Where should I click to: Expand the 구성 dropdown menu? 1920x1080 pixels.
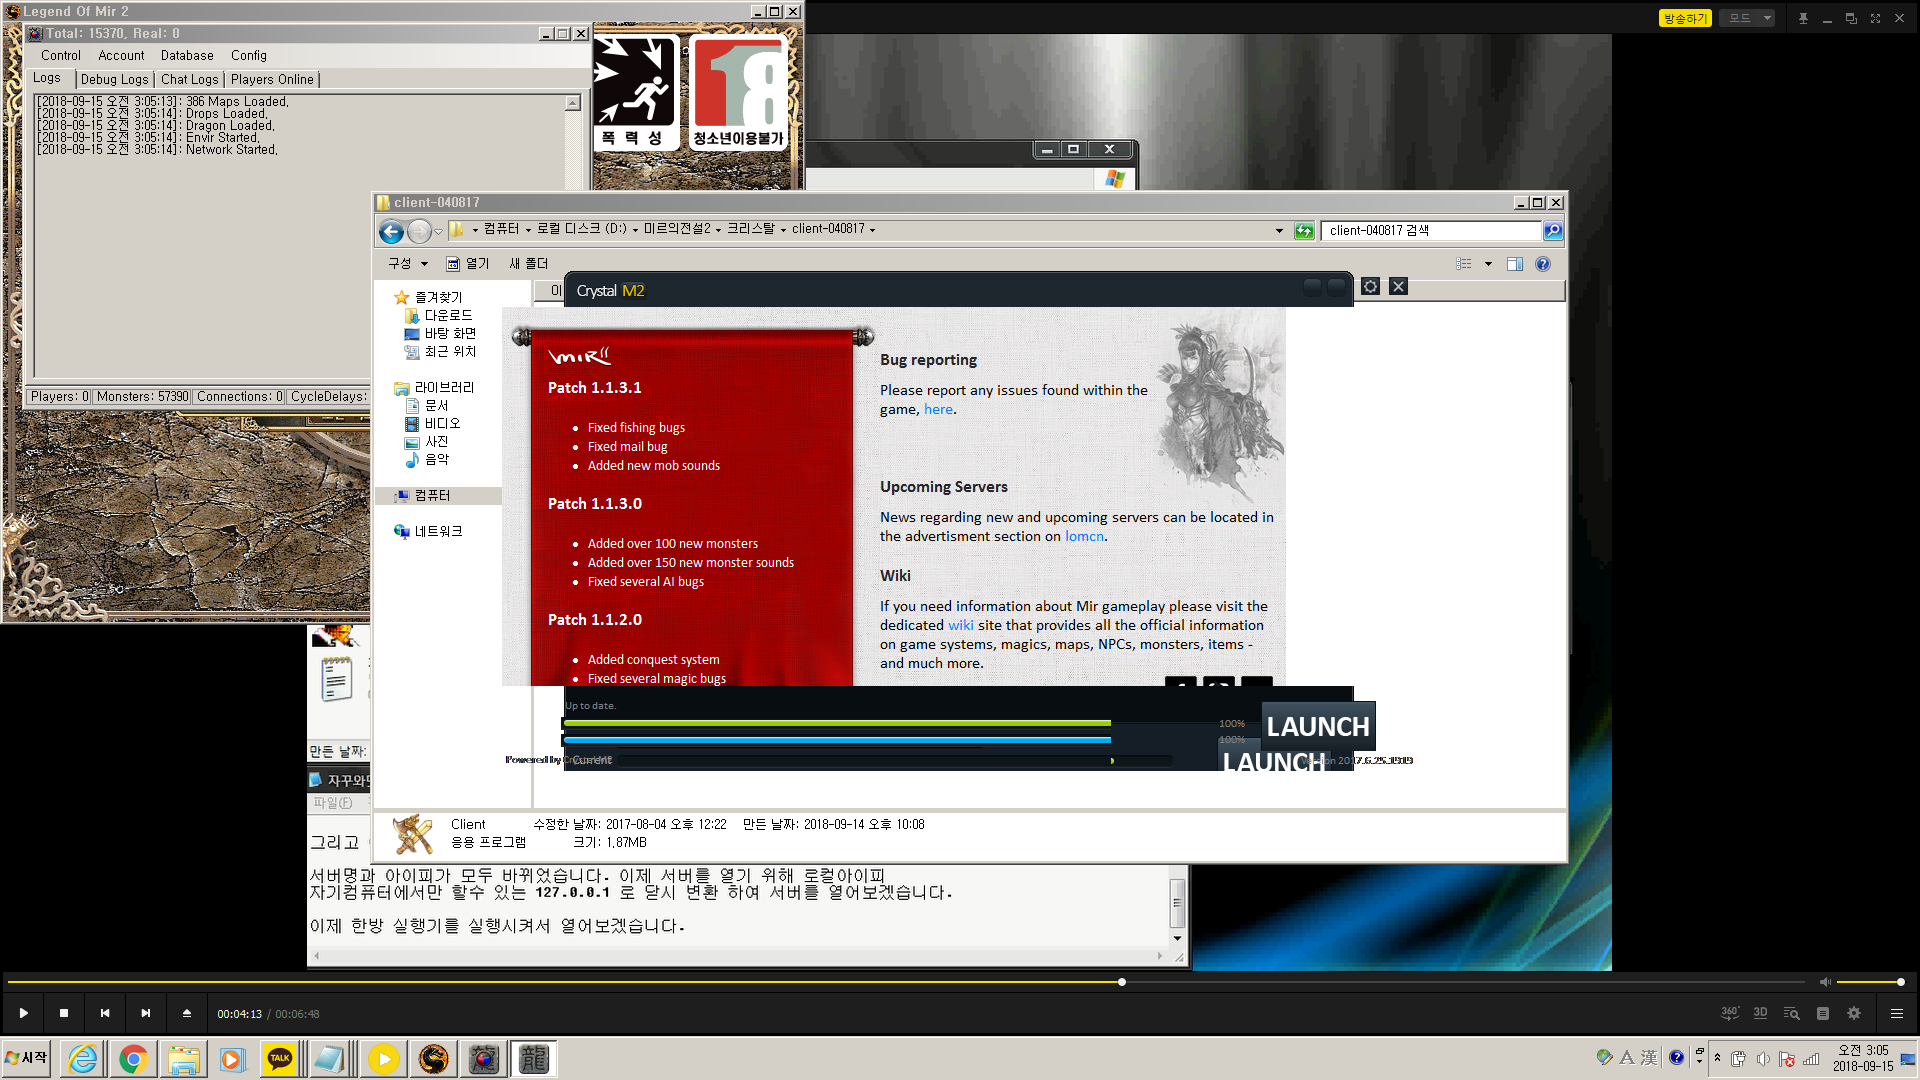pos(408,263)
